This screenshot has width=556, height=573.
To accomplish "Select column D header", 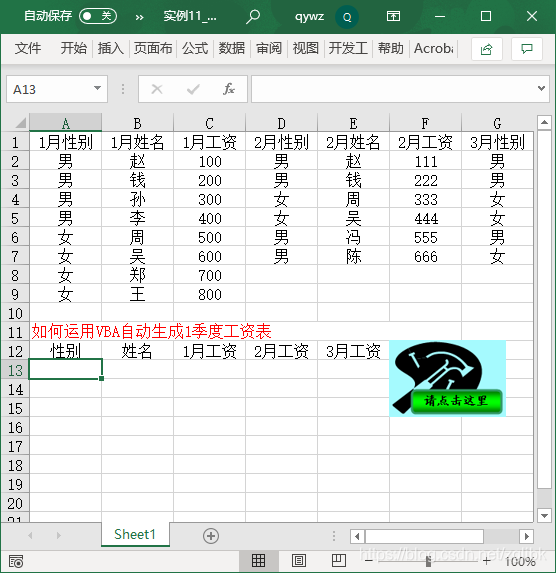I will click(281, 123).
